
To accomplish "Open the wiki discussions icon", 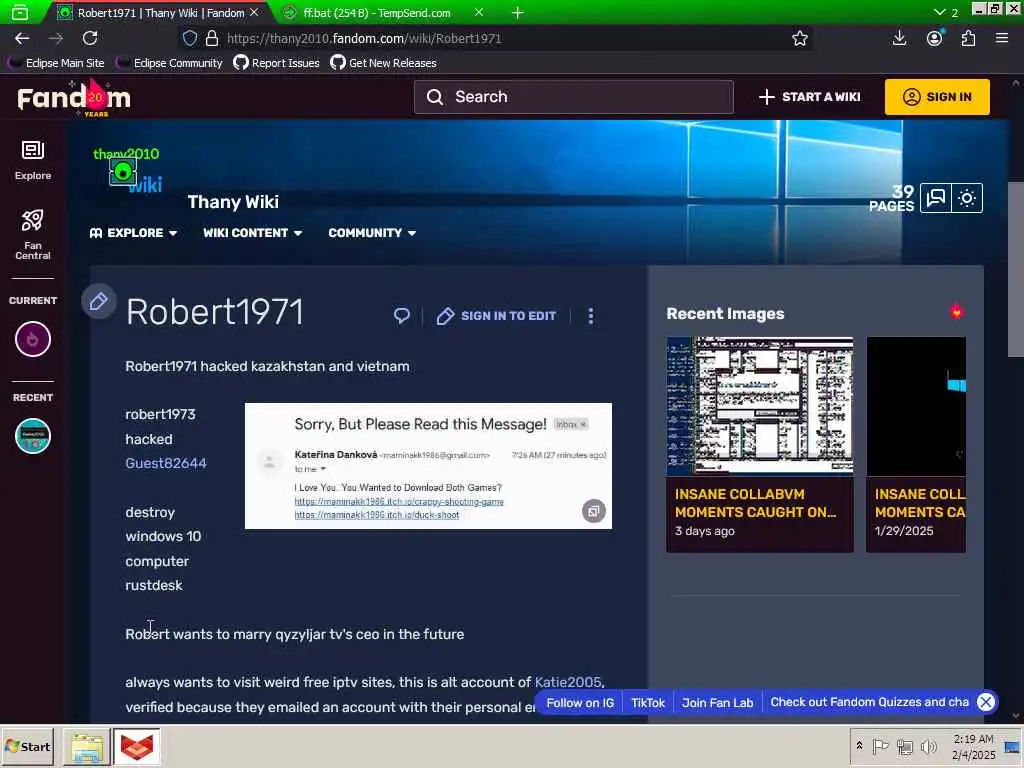I will [935, 198].
